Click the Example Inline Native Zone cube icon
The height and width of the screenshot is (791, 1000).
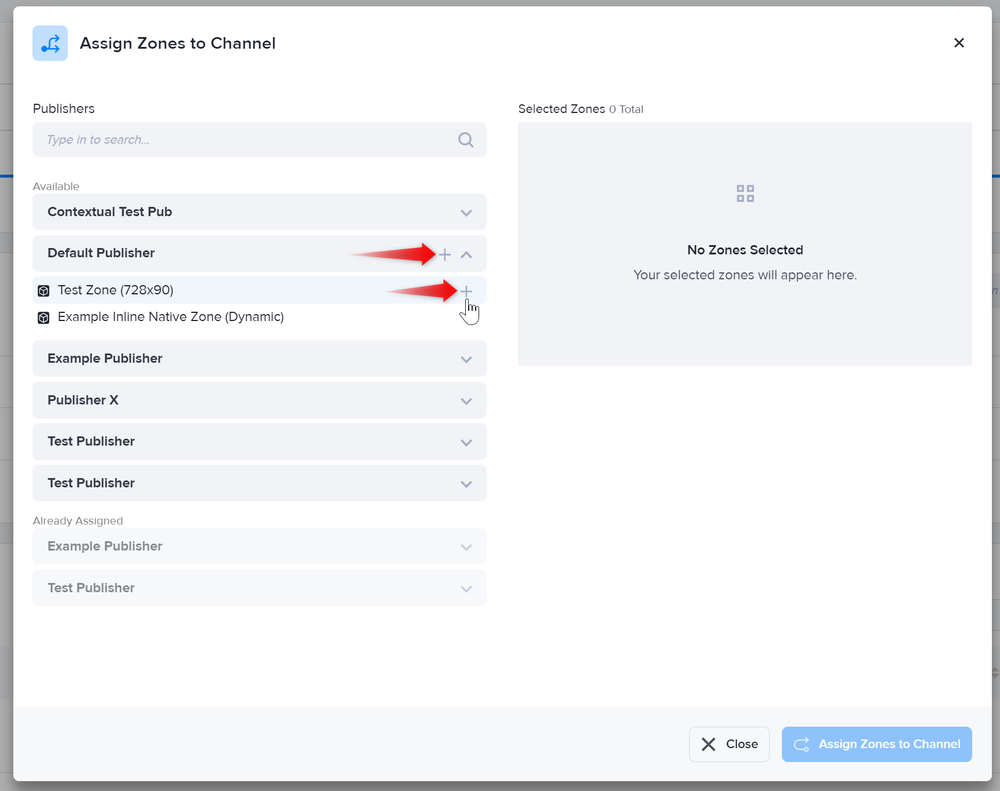tap(43, 318)
